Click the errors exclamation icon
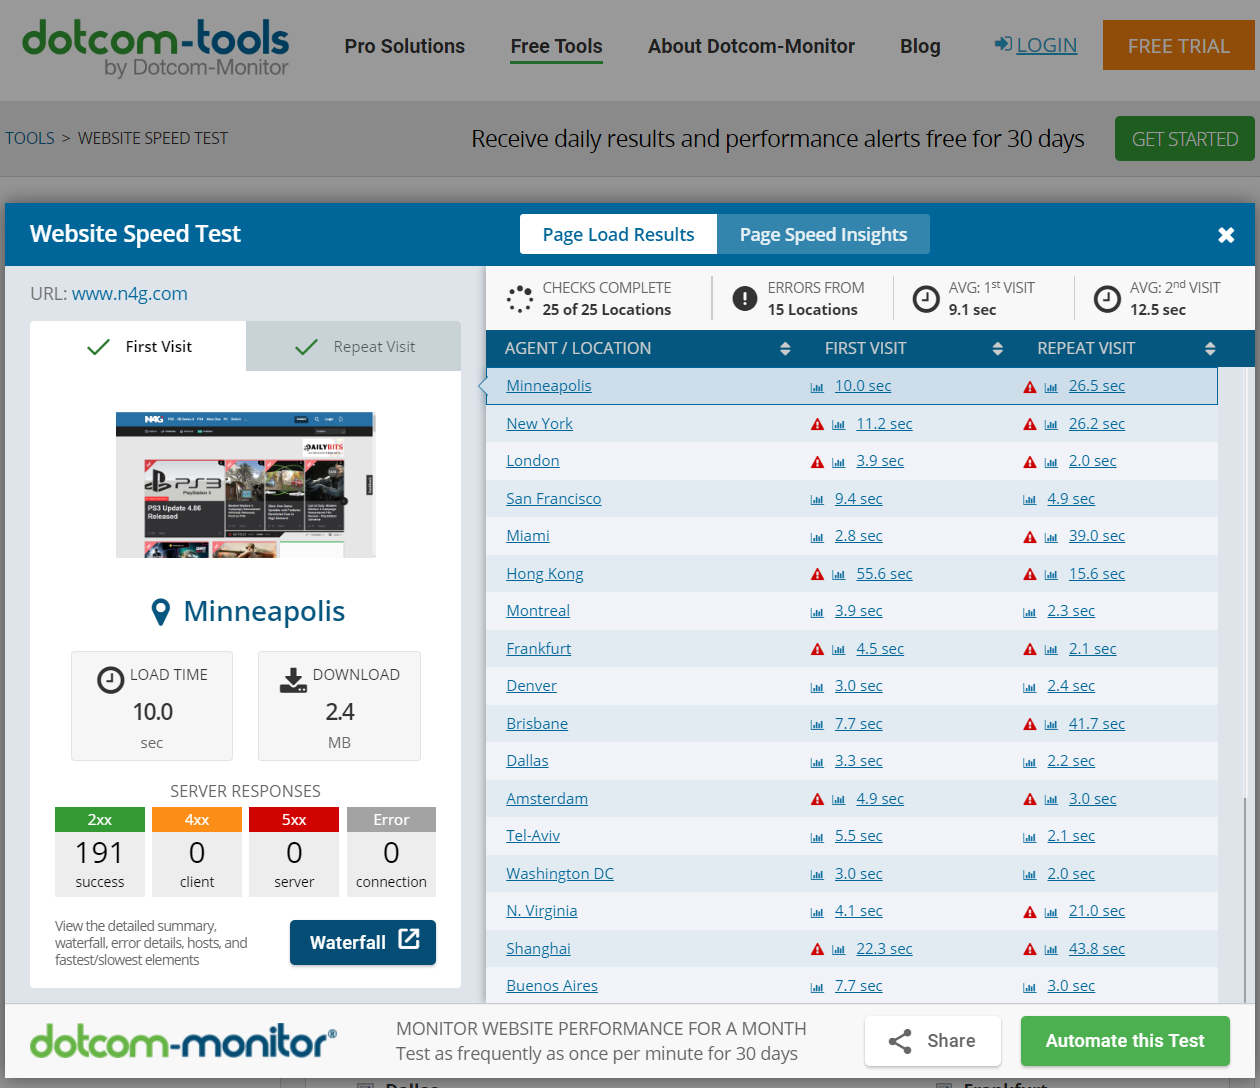1260x1088 pixels. [x=745, y=298]
